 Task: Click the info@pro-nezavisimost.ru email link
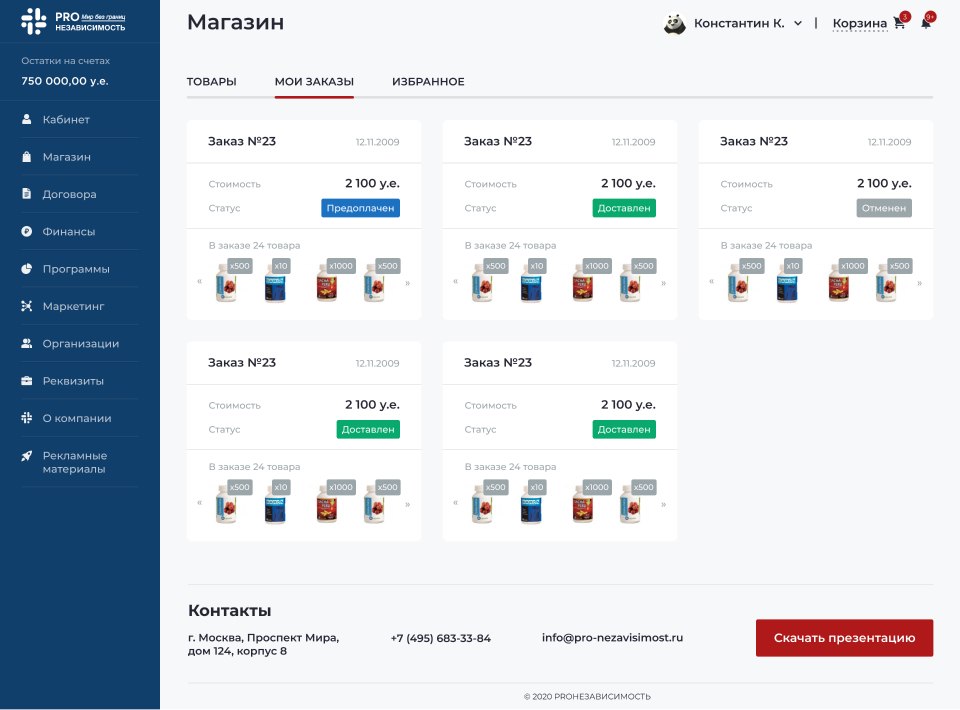[612, 638]
